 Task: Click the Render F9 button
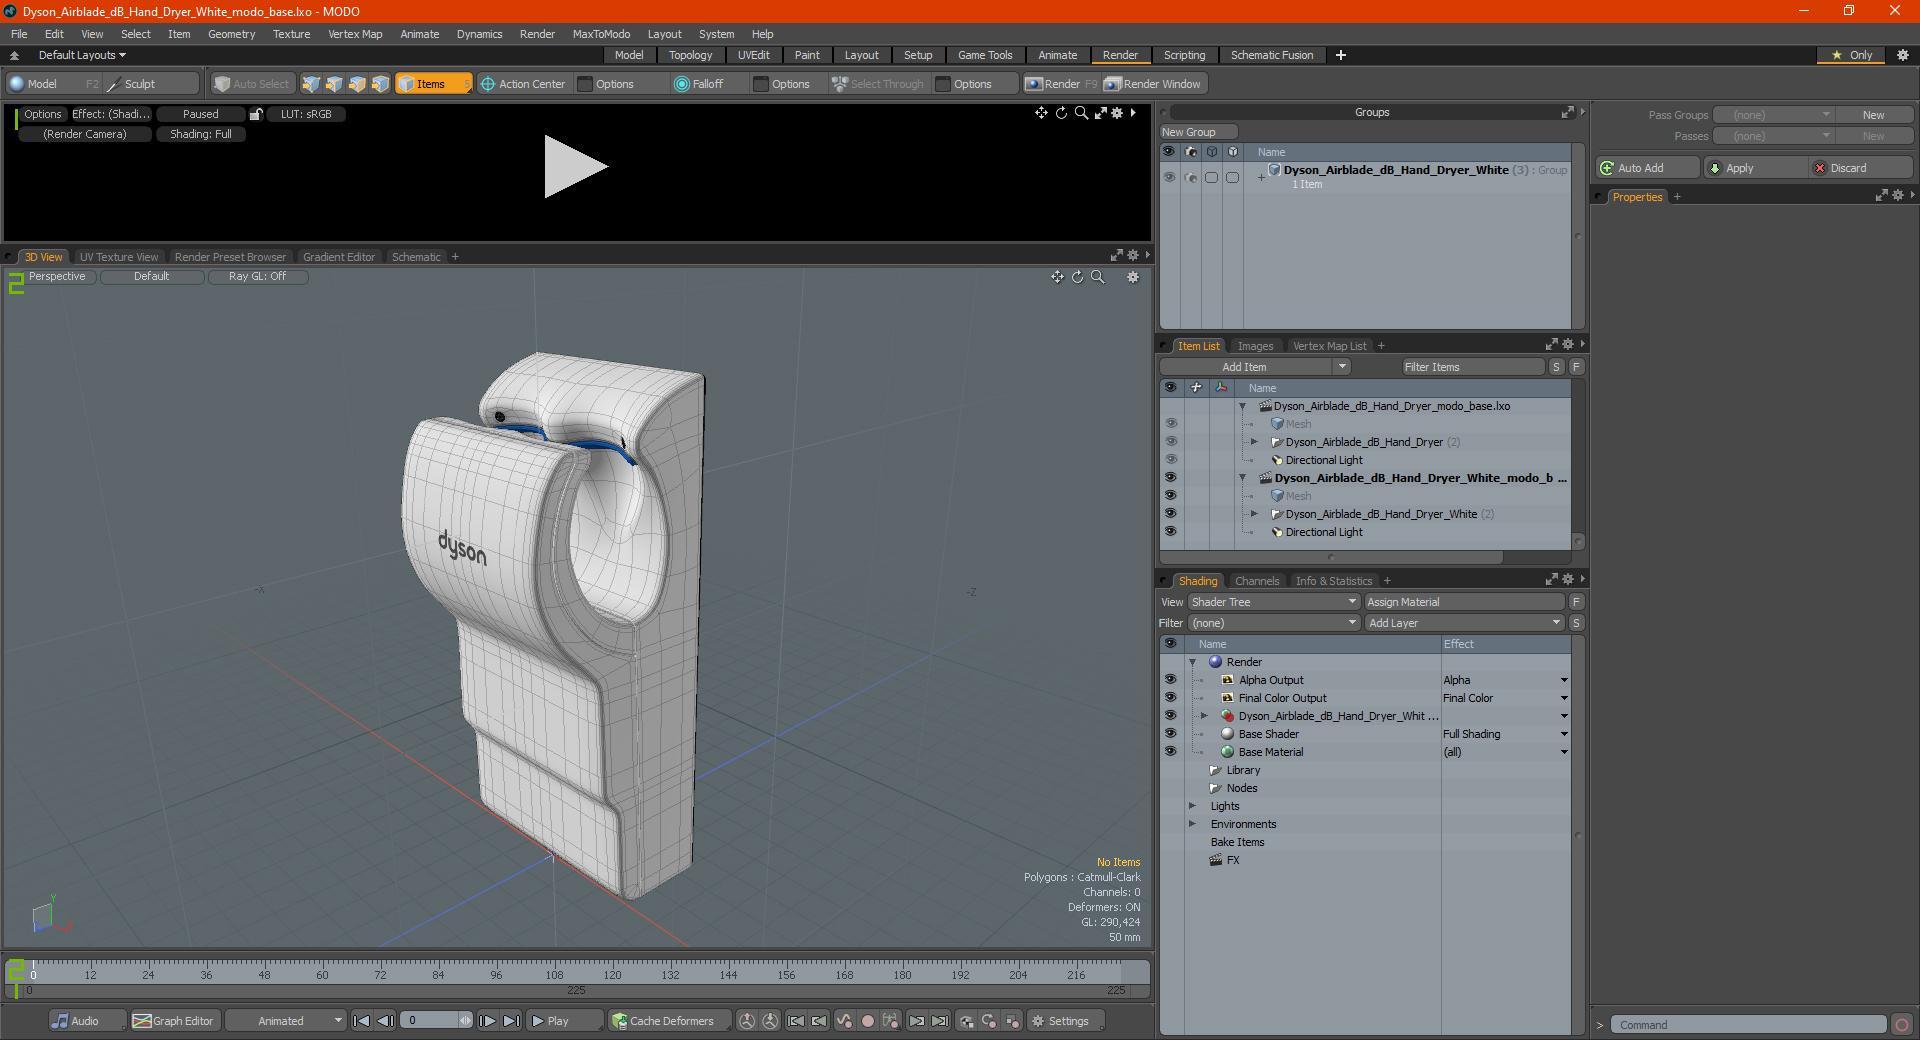point(1061,84)
